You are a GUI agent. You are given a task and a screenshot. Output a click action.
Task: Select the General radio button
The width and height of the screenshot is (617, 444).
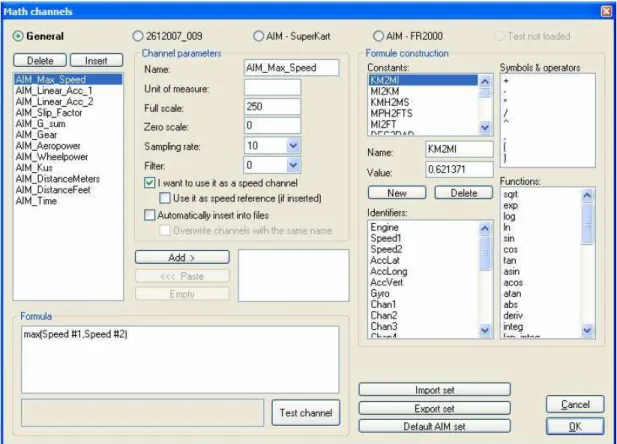18,36
